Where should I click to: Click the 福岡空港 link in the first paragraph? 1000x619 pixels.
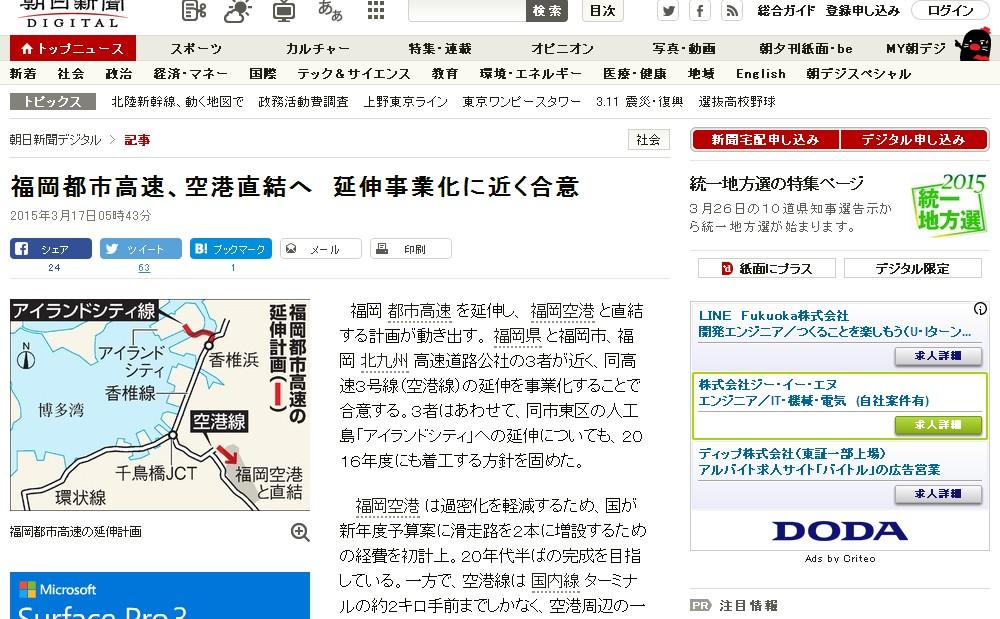(x=562, y=310)
